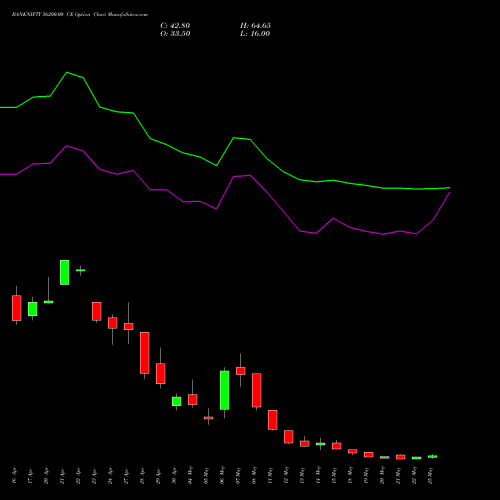Viewport: 500px width, 500px height.
Task: Click the red candle above 11 May
Action: [273, 420]
